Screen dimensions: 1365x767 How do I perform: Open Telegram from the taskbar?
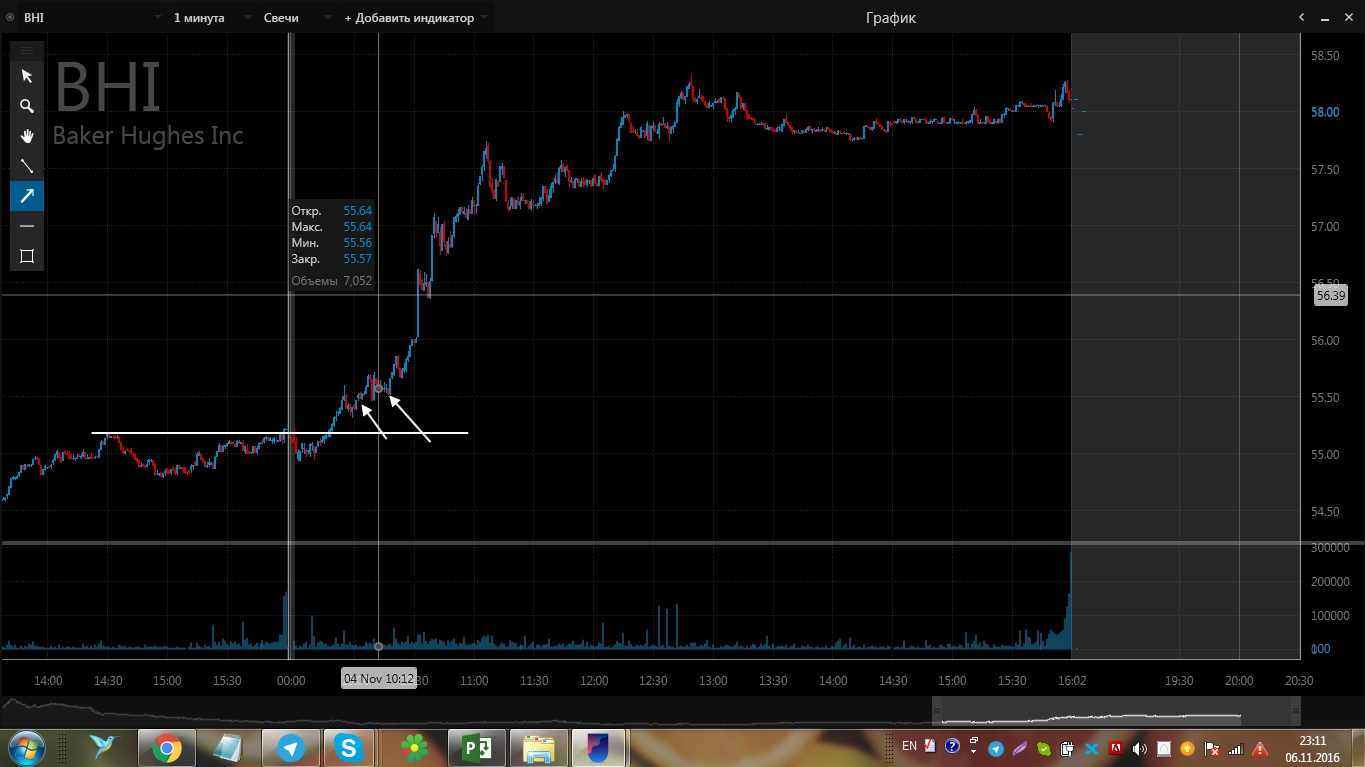pyautogui.click(x=291, y=747)
